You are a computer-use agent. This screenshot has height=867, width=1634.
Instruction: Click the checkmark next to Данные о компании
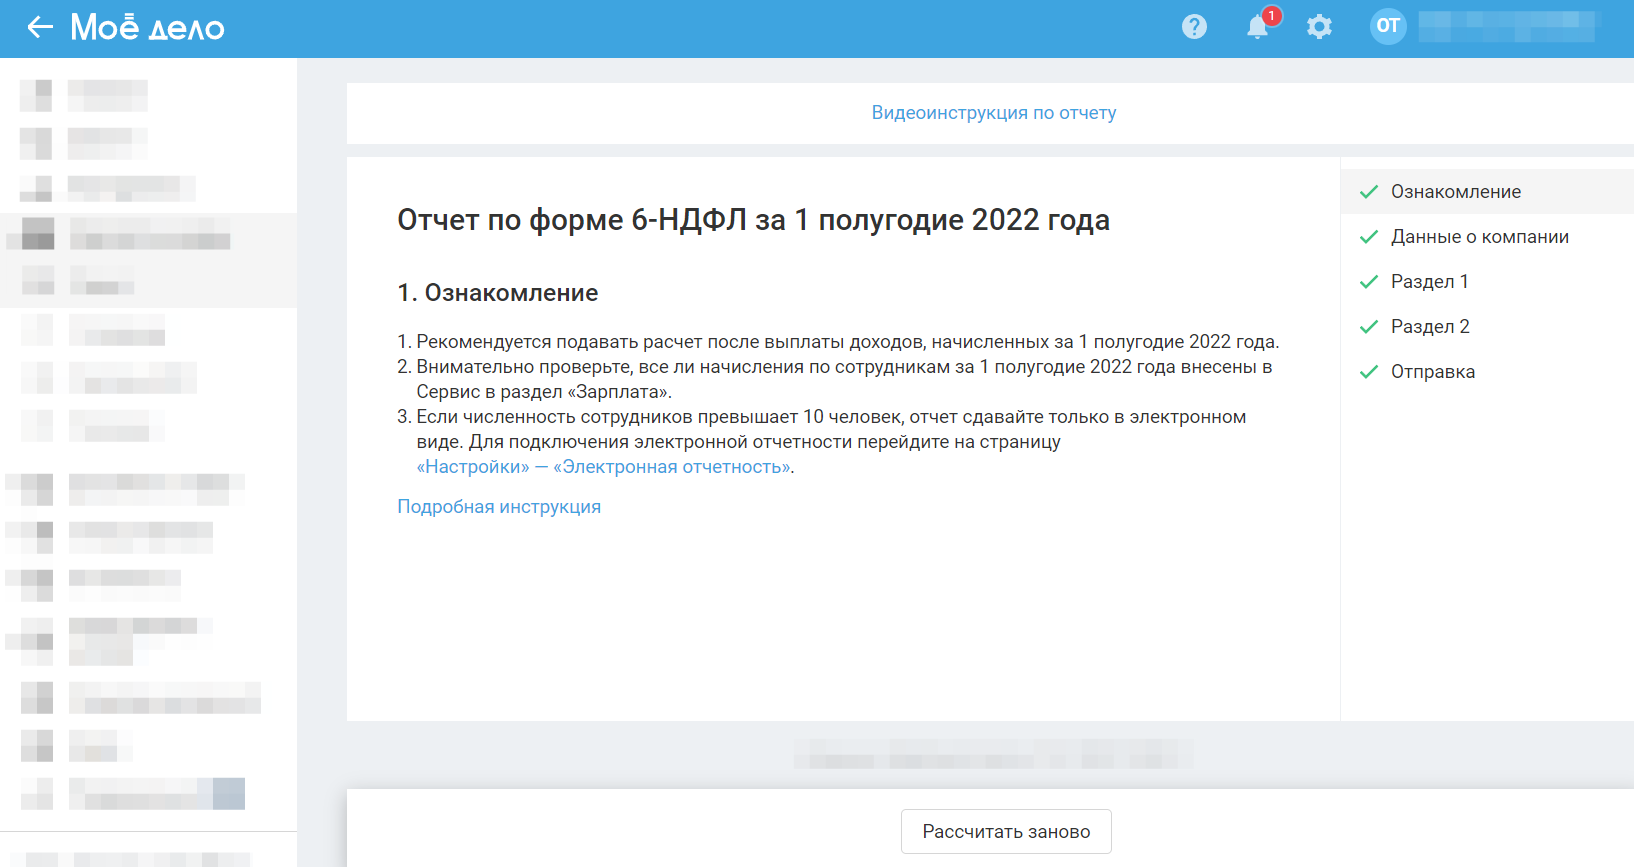(x=1369, y=237)
